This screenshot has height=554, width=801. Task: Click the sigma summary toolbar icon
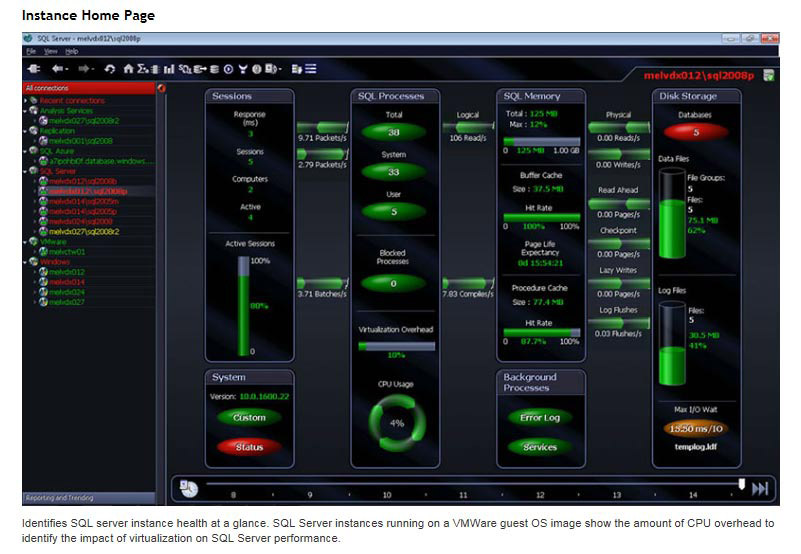click(x=142, y=69)
